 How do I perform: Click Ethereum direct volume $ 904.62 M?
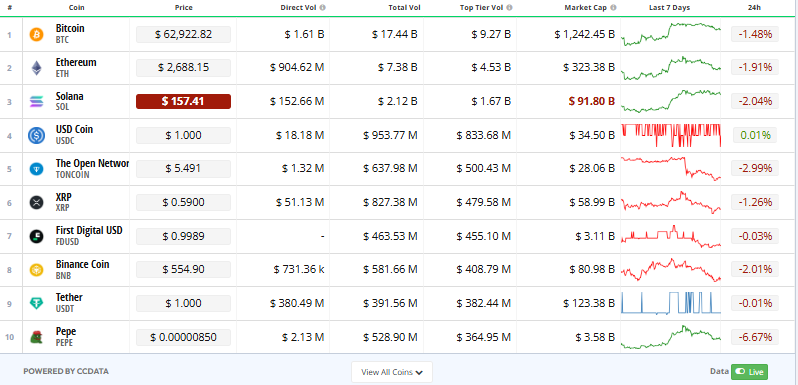pos(297,68)
